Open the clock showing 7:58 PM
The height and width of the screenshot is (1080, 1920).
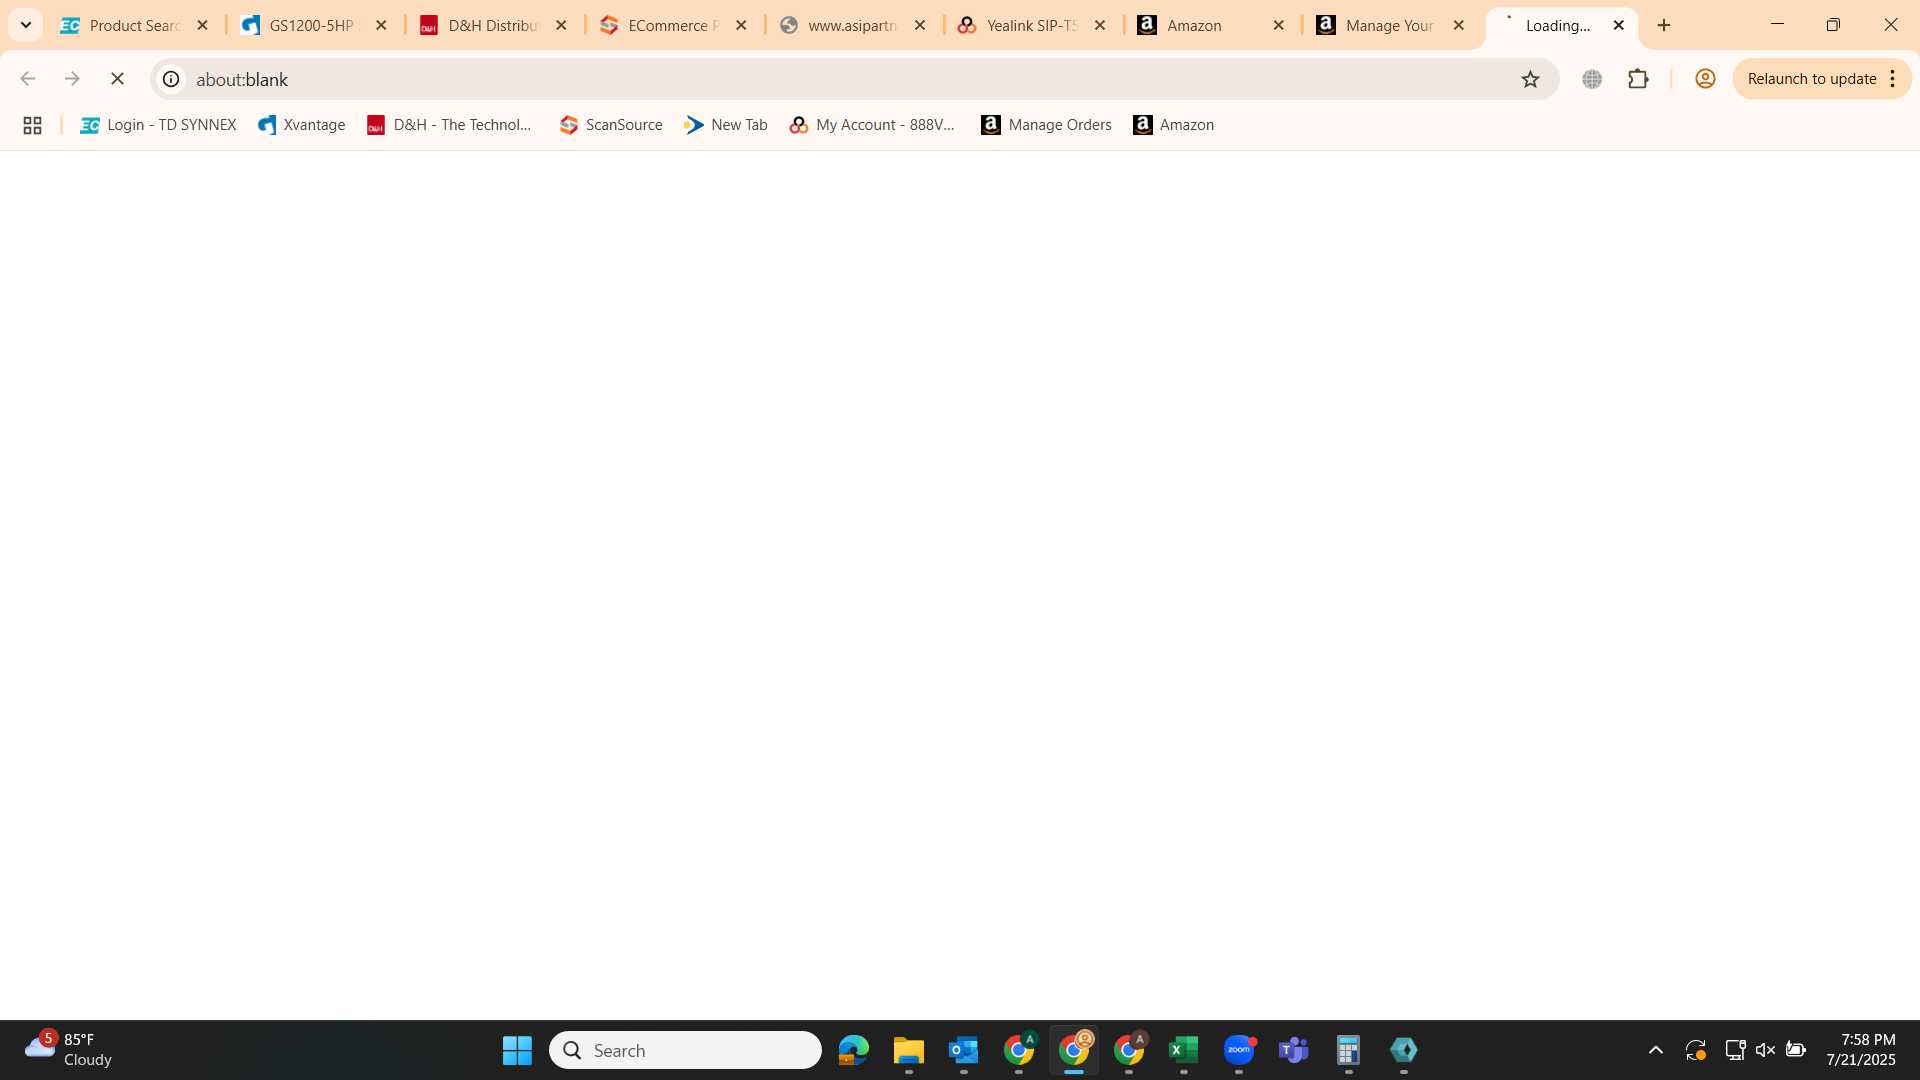[1861, 1050]
